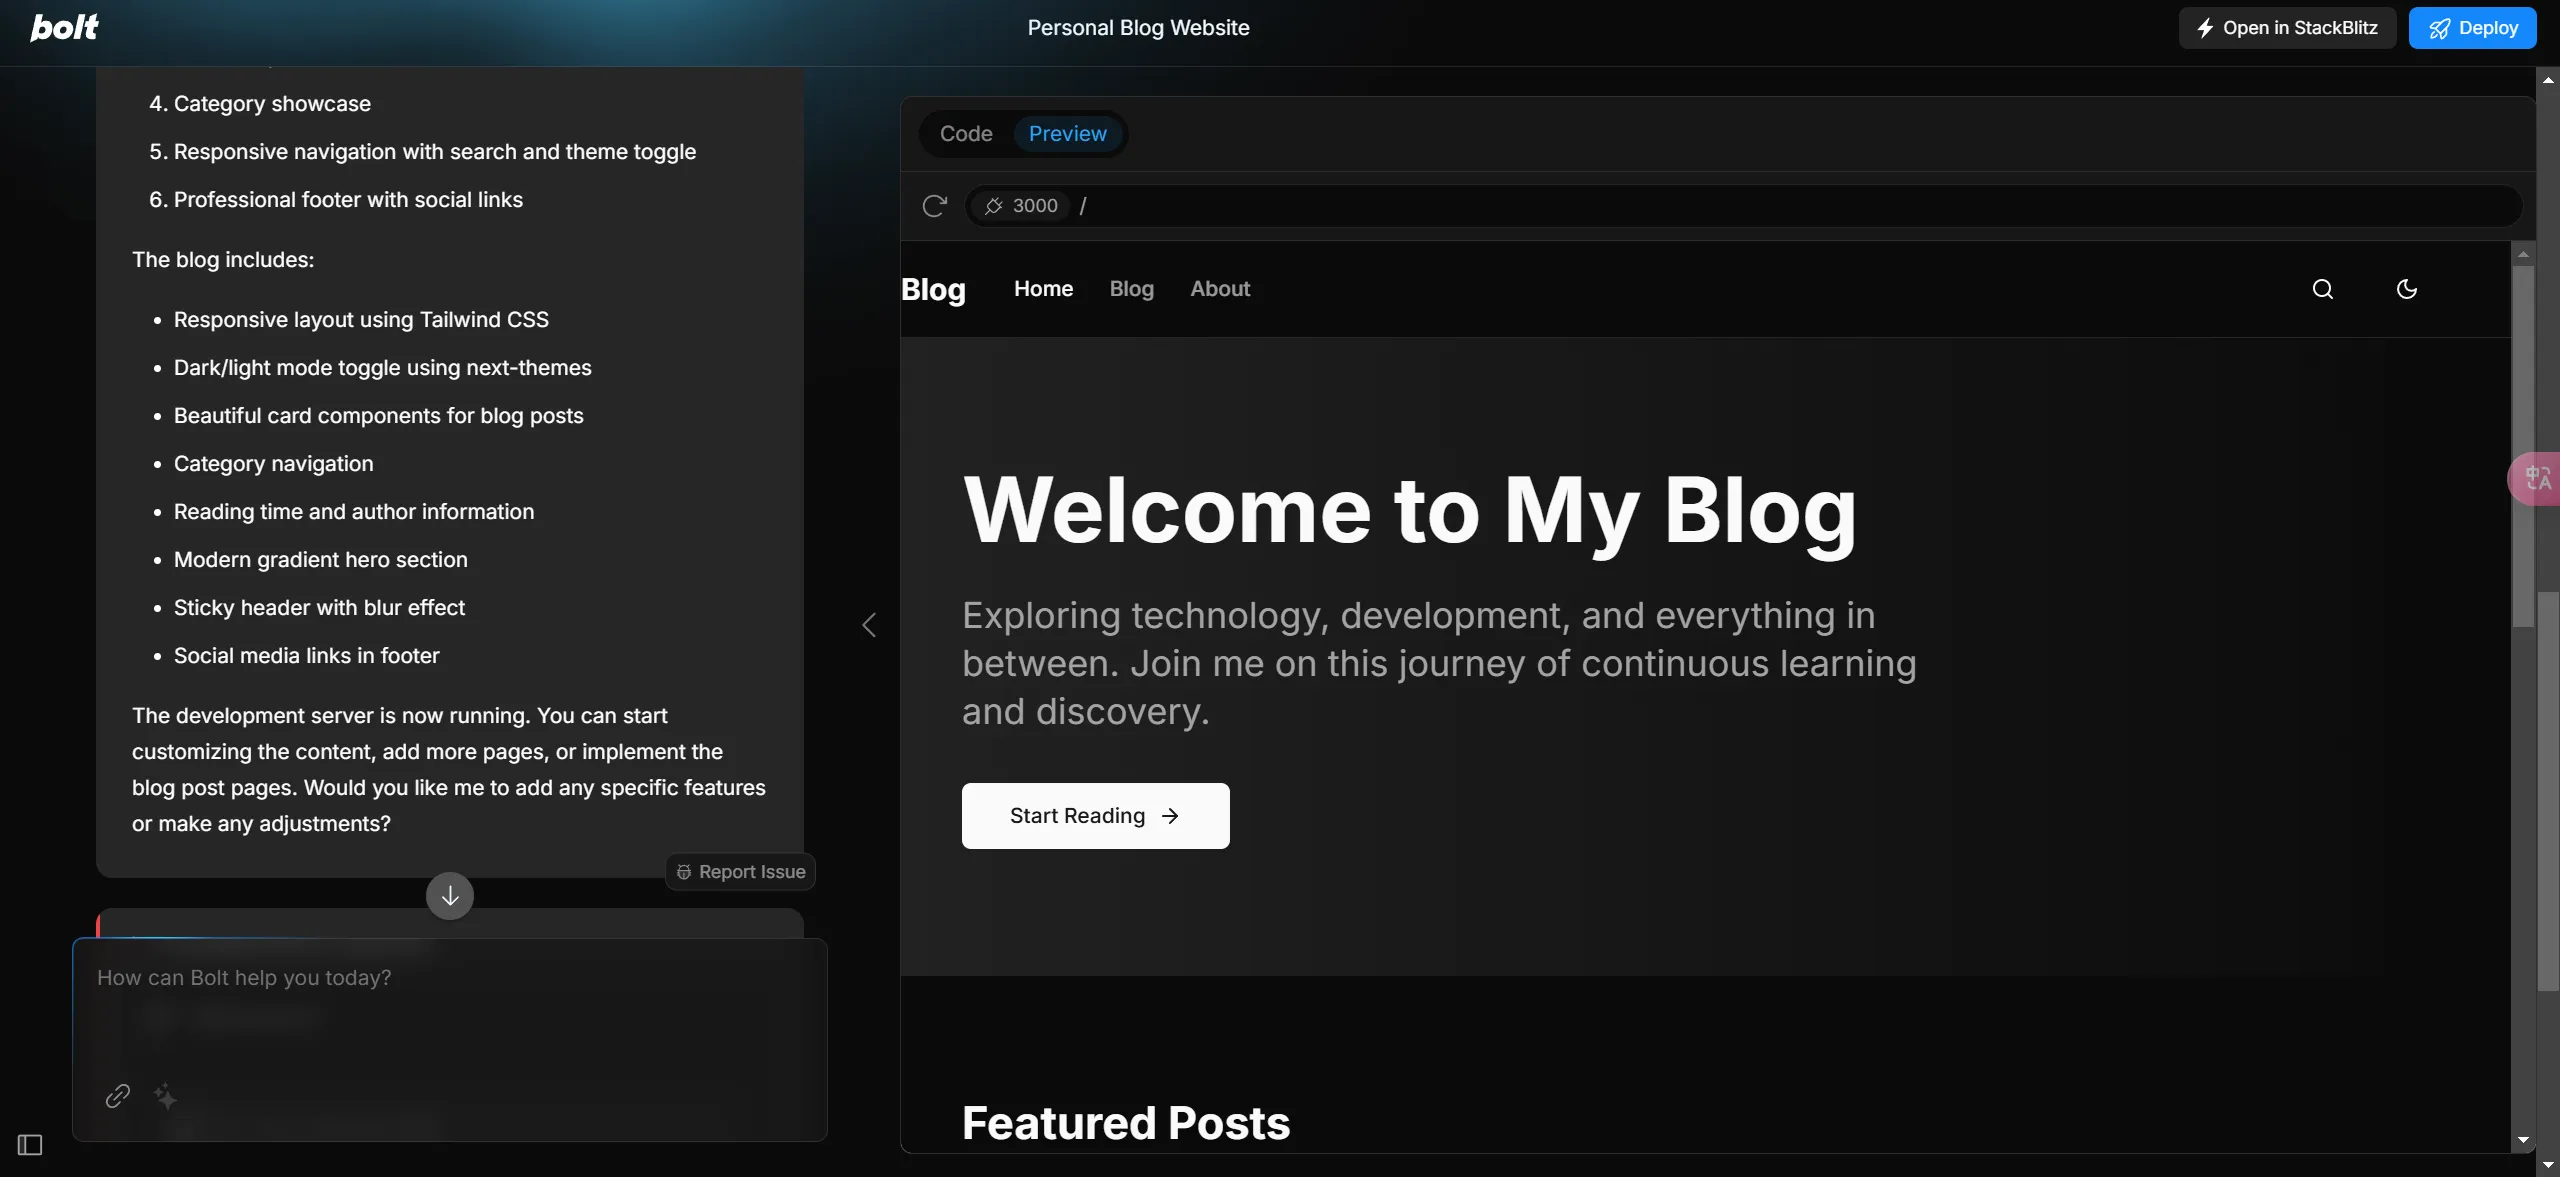Reload the preview with refresh icon
The image size is (2560, 1177).
934,206
